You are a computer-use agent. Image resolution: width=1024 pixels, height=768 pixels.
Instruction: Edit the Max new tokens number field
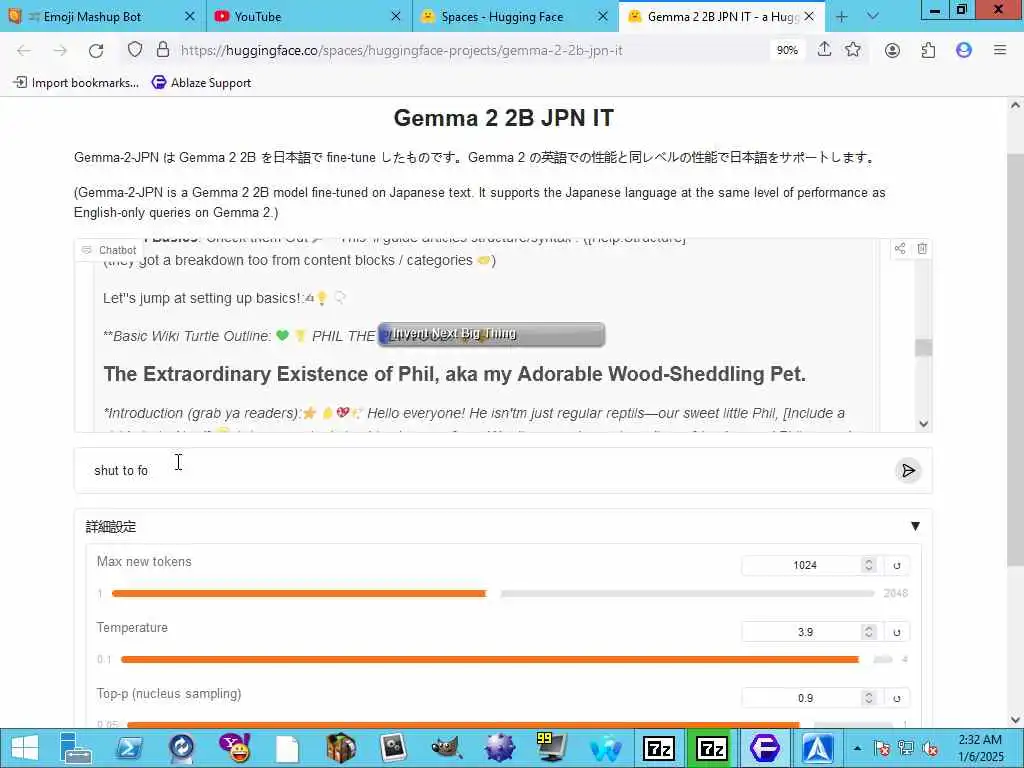click(x=803, y=566)
